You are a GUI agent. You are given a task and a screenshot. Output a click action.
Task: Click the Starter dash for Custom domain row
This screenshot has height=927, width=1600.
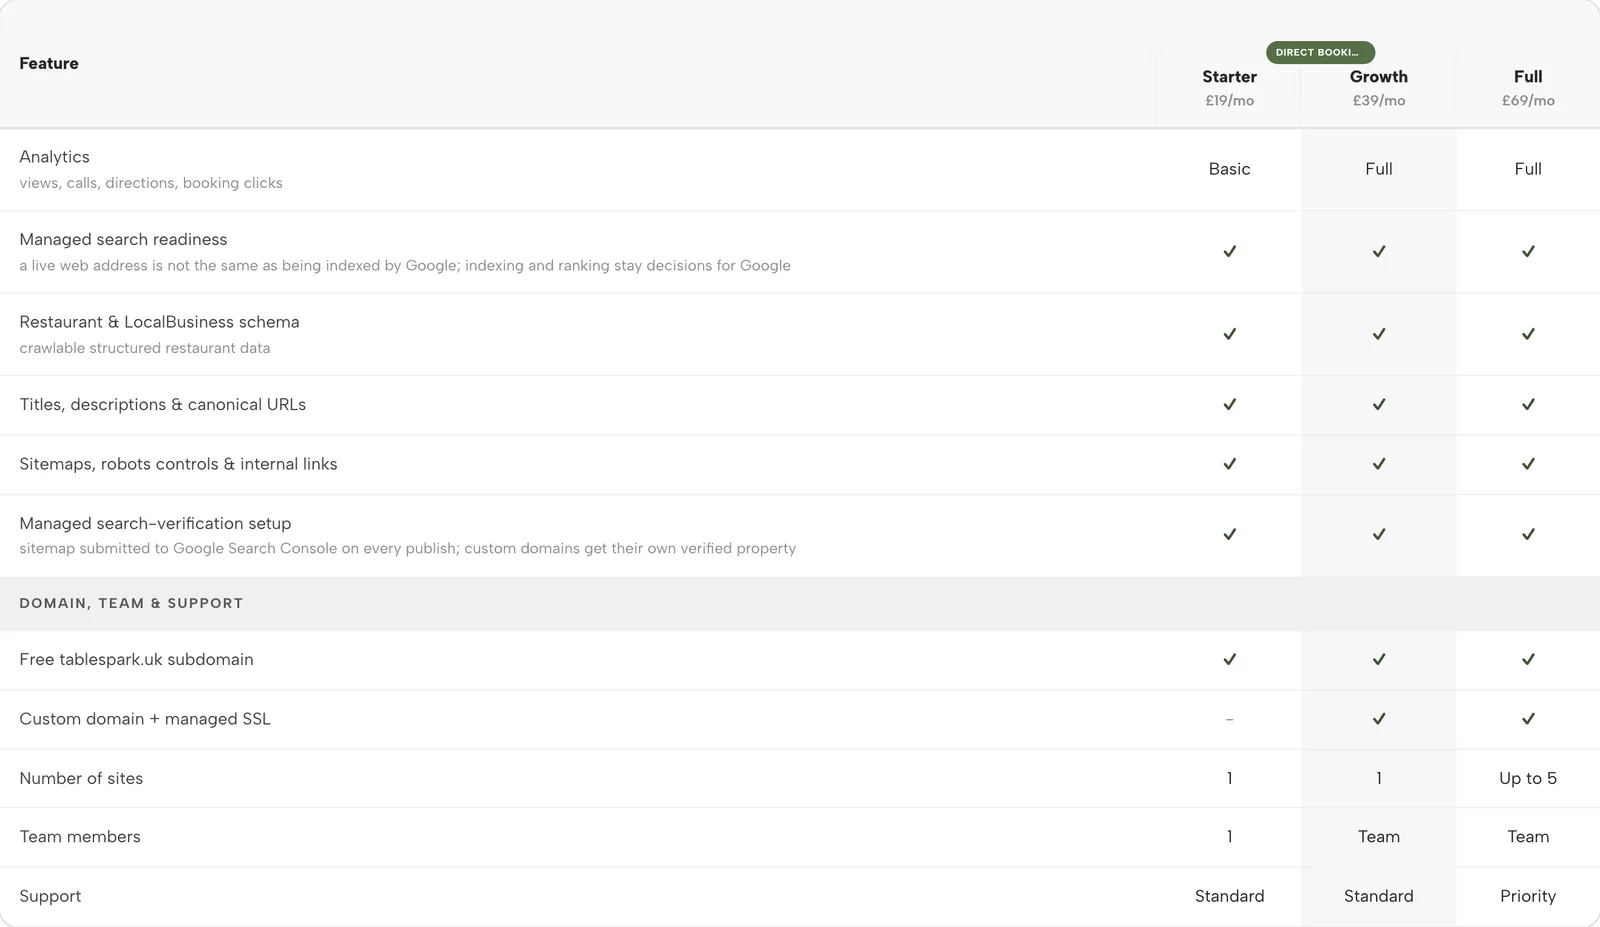coord(1229,719)
